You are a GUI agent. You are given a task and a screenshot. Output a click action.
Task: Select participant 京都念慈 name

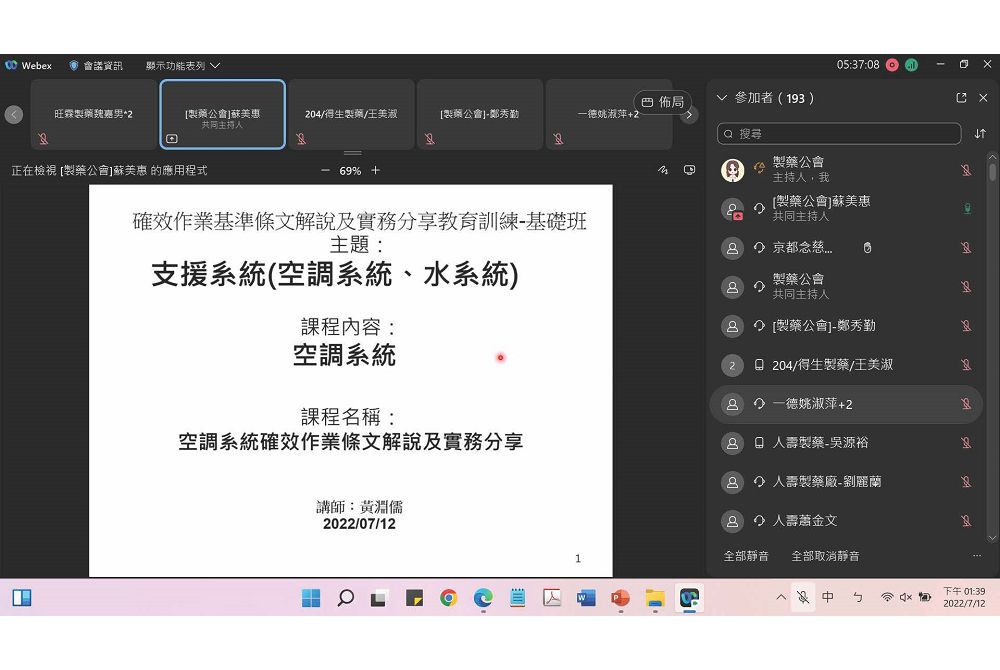click(802, 247)
